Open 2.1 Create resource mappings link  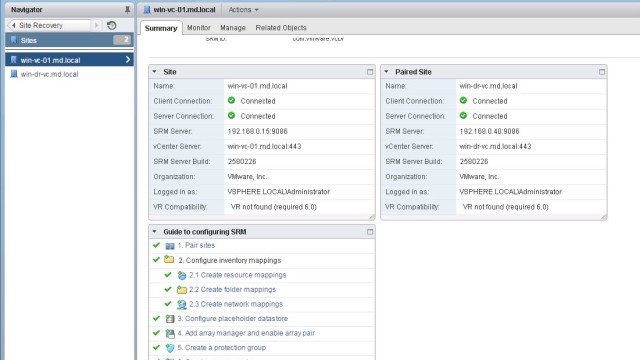coord(238,275)
